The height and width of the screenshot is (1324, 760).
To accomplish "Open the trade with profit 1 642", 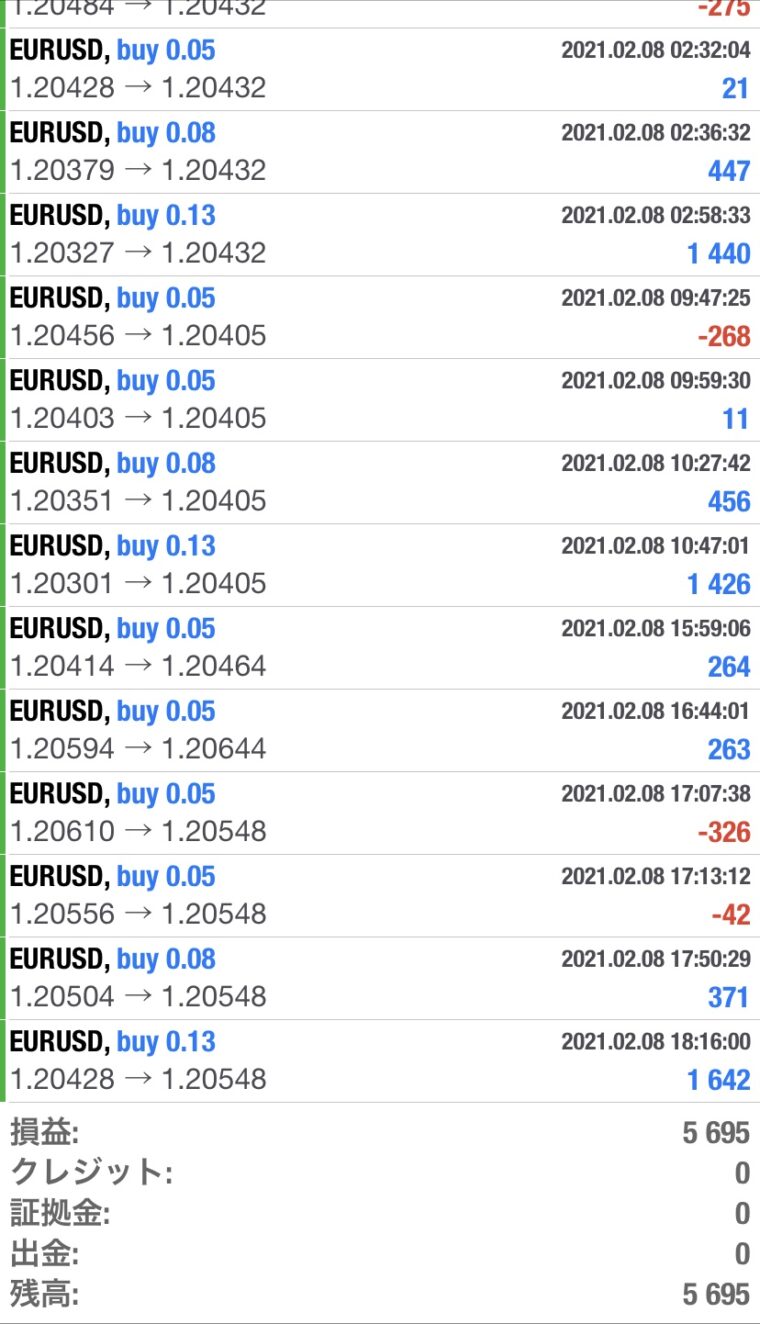I will 380,1061.
